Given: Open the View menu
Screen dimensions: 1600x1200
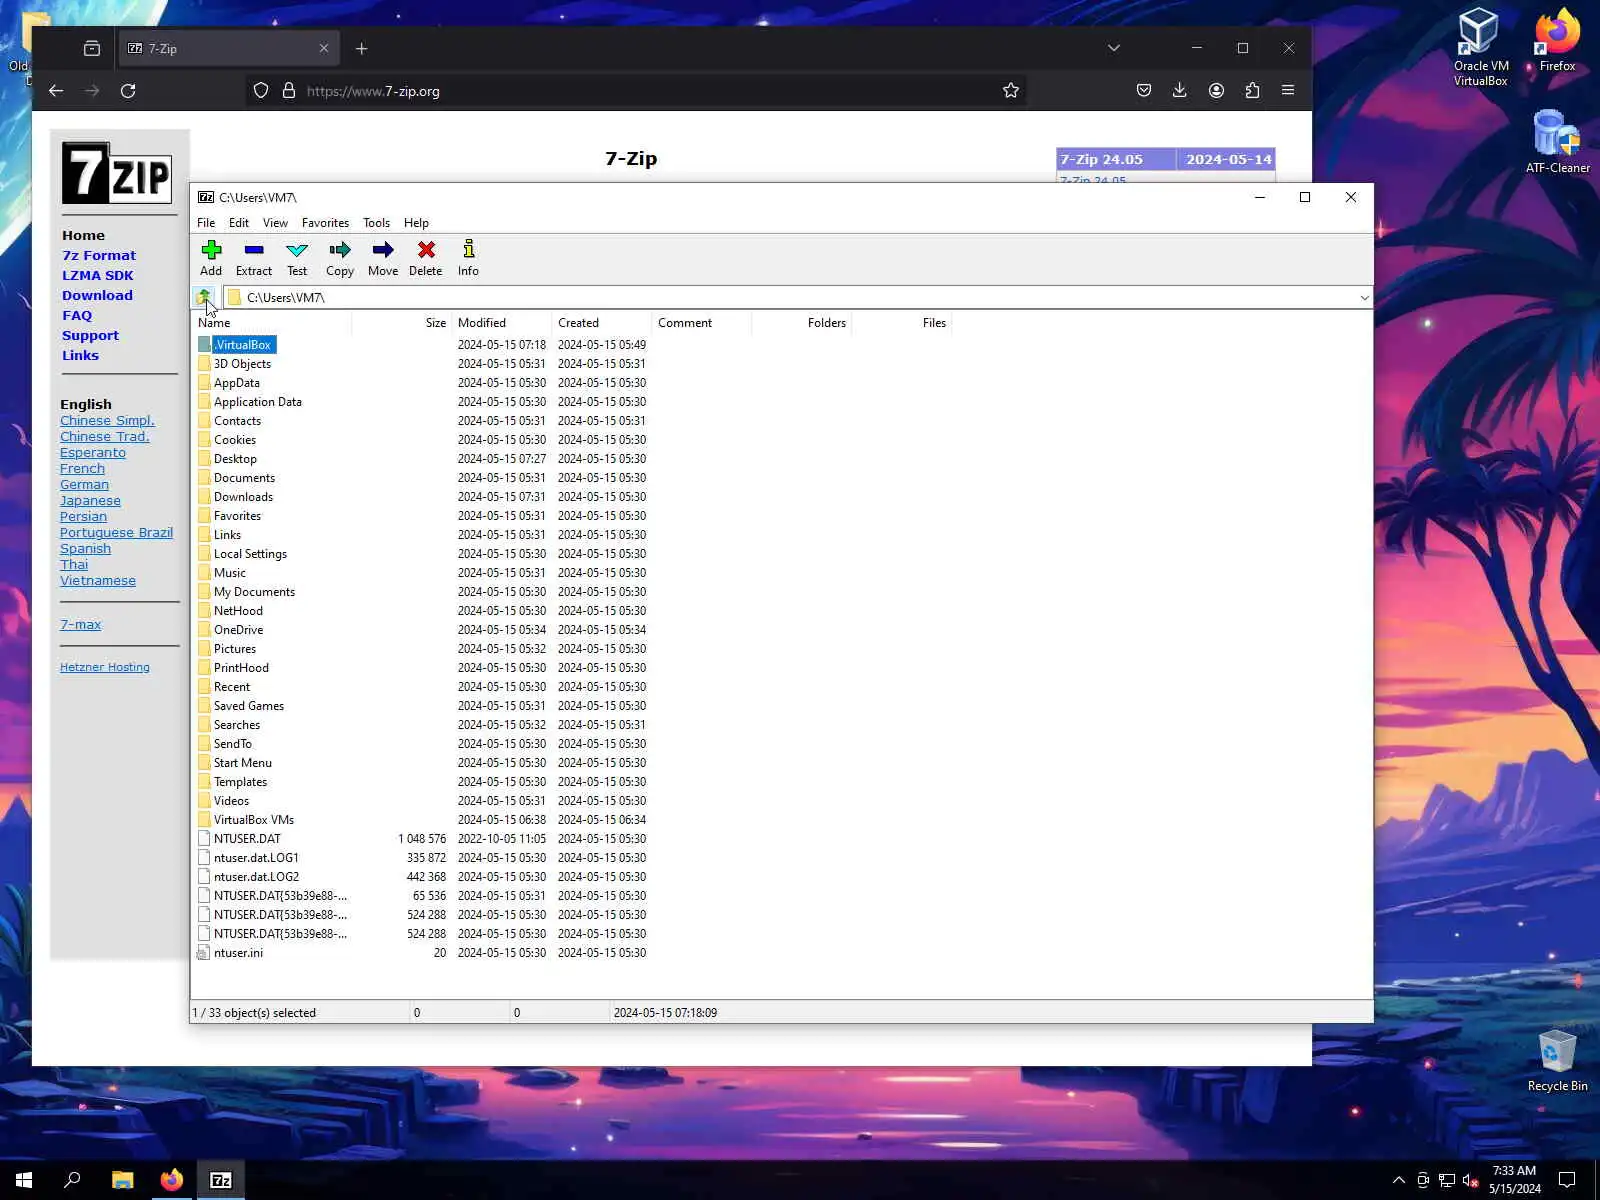Looking at the screenshot, I should click(275, 223).
